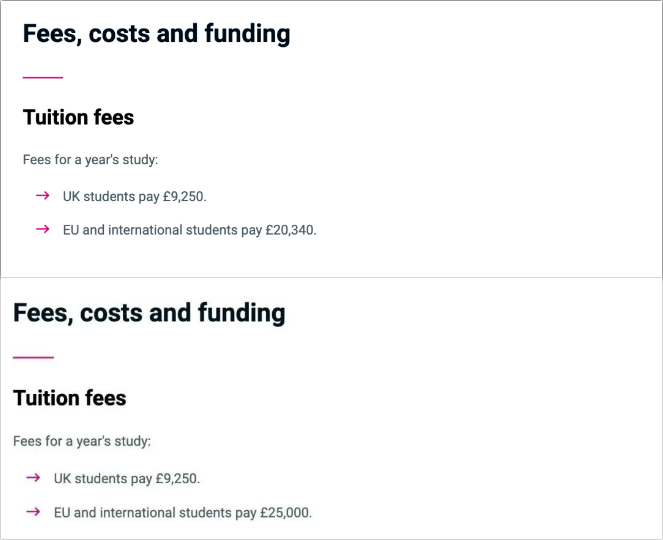Viewport: 663px width, 540px height.
Task: Click the bottom panel's UK students arrow bullet
Action: click(33, 477)
